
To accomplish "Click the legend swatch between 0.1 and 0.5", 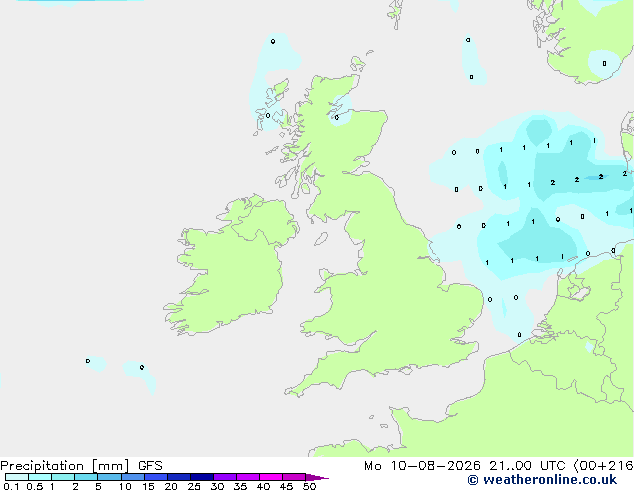I will point(17,477).
